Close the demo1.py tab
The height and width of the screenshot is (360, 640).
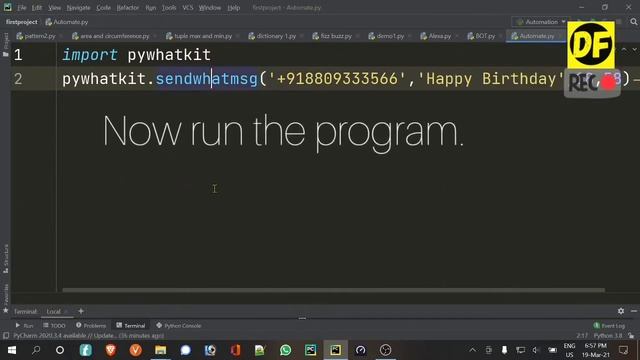coord(409,36)
